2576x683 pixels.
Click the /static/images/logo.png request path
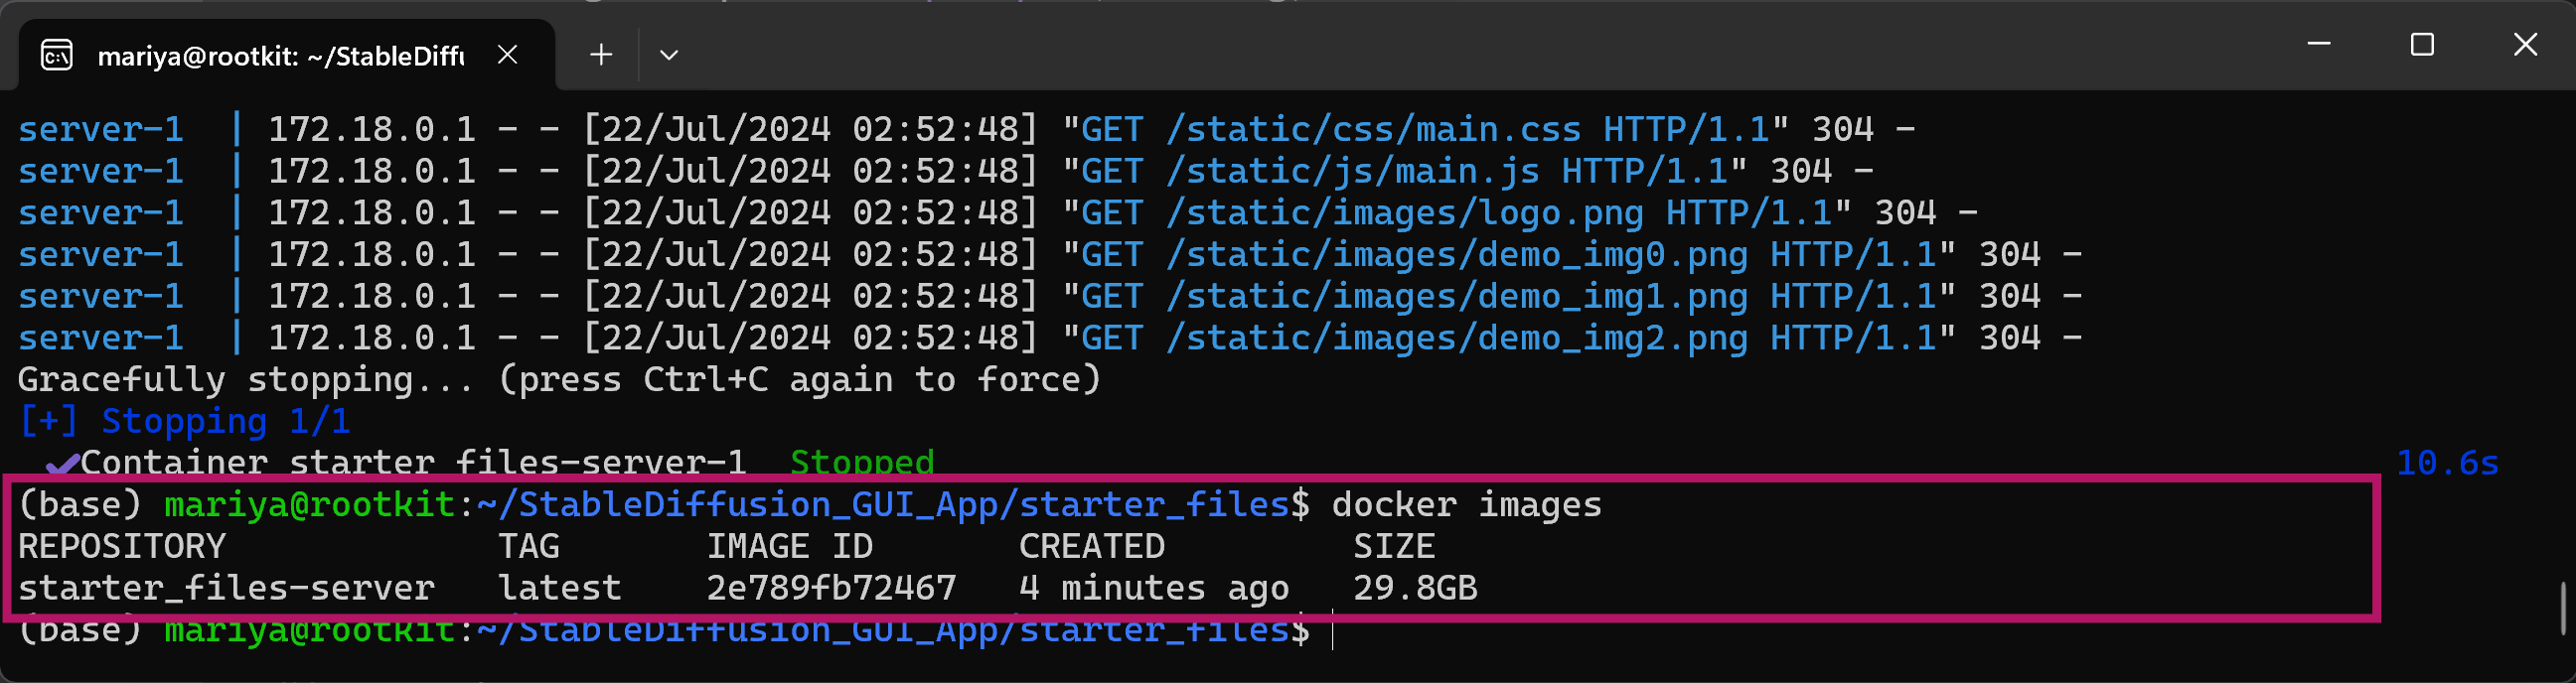click(1404, 213)
